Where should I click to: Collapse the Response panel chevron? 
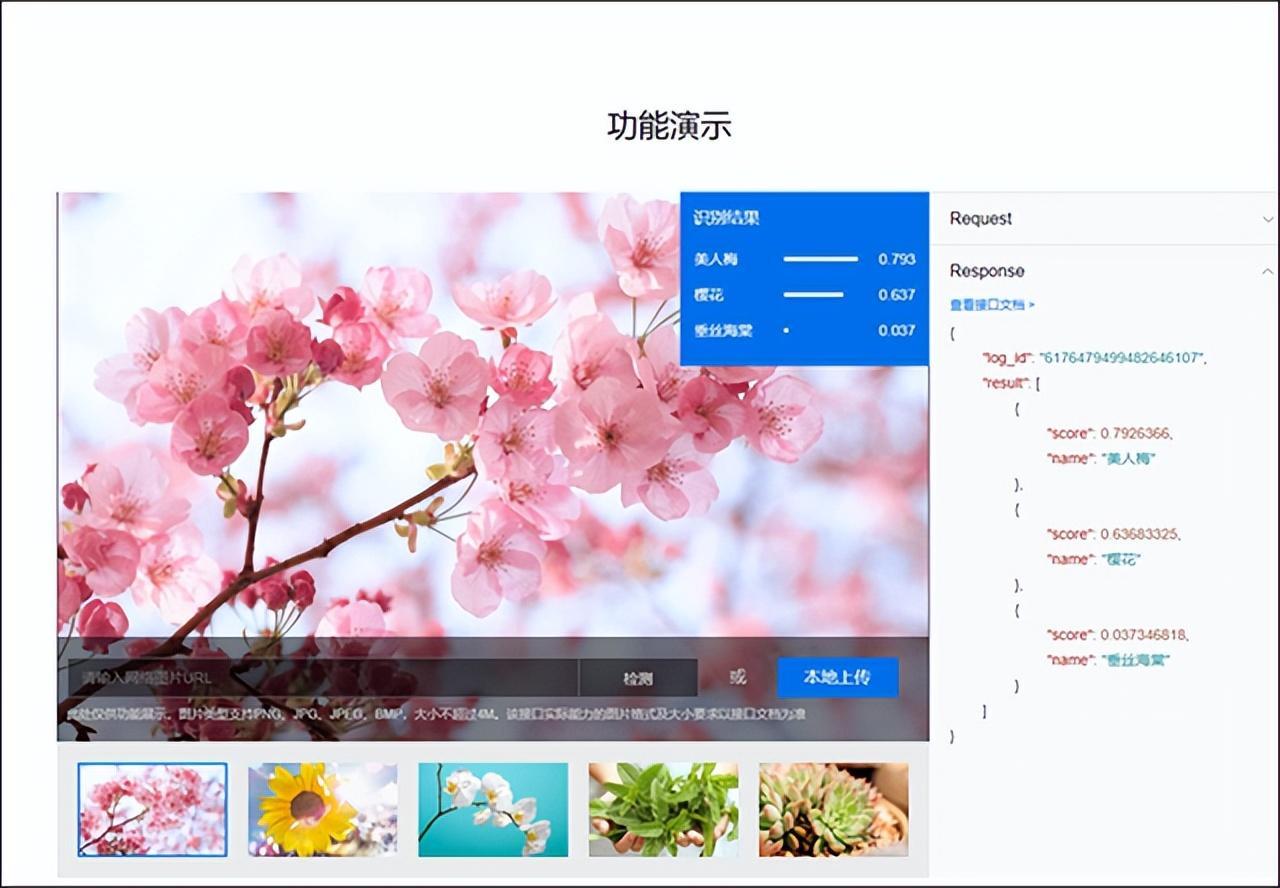[1267, 271]
